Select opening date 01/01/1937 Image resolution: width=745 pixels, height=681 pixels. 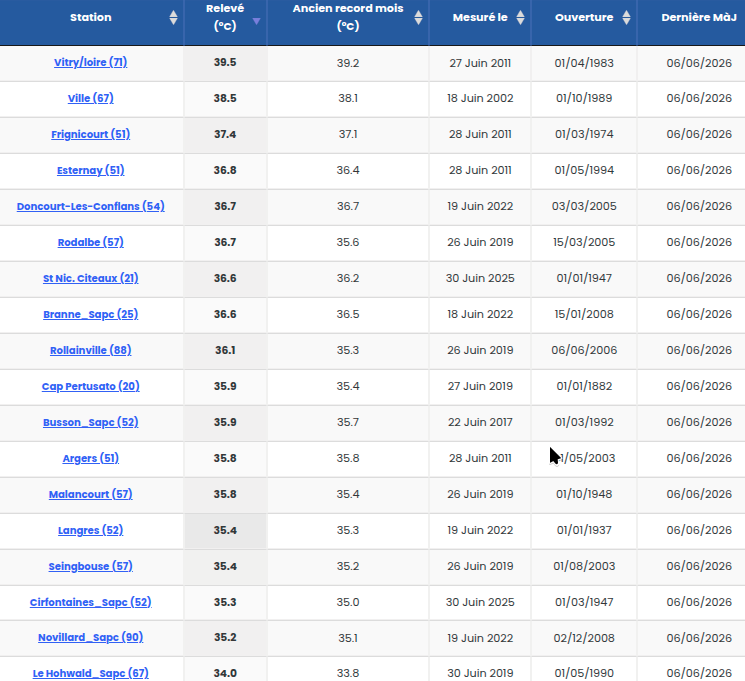coord(584,530)
